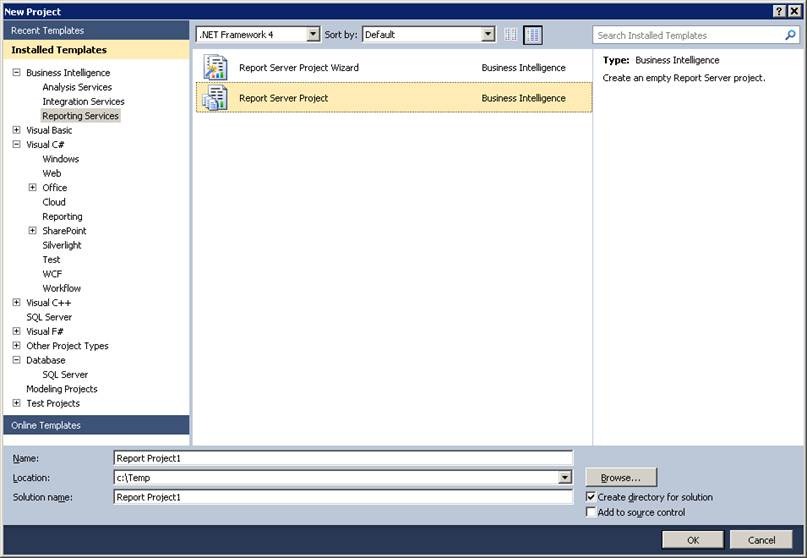Image resolution: width=807 pixels, height=558 pixels.
Task: Click the Browse... button
Action: point(621,478)
